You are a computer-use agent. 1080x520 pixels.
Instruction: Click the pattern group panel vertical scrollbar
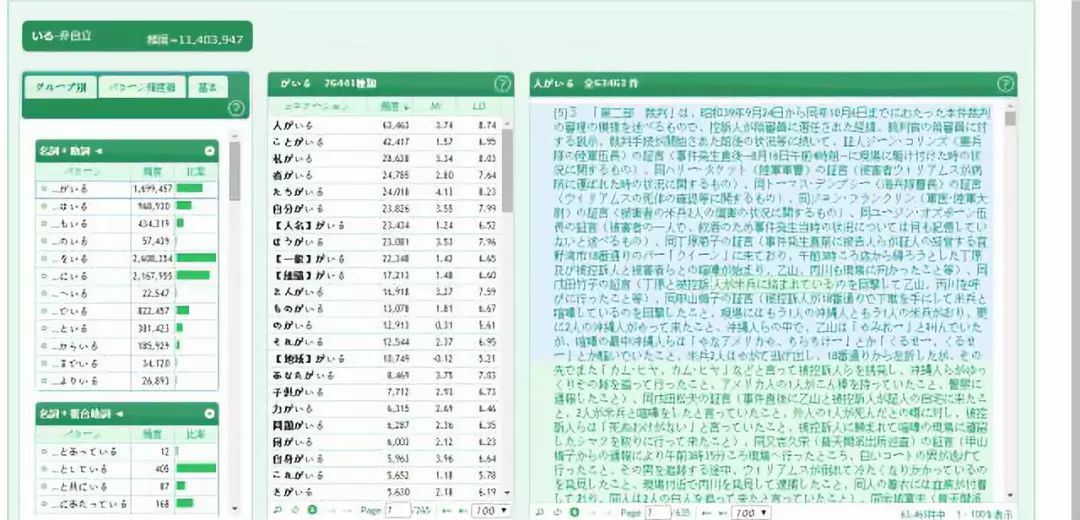click(235, 322)
